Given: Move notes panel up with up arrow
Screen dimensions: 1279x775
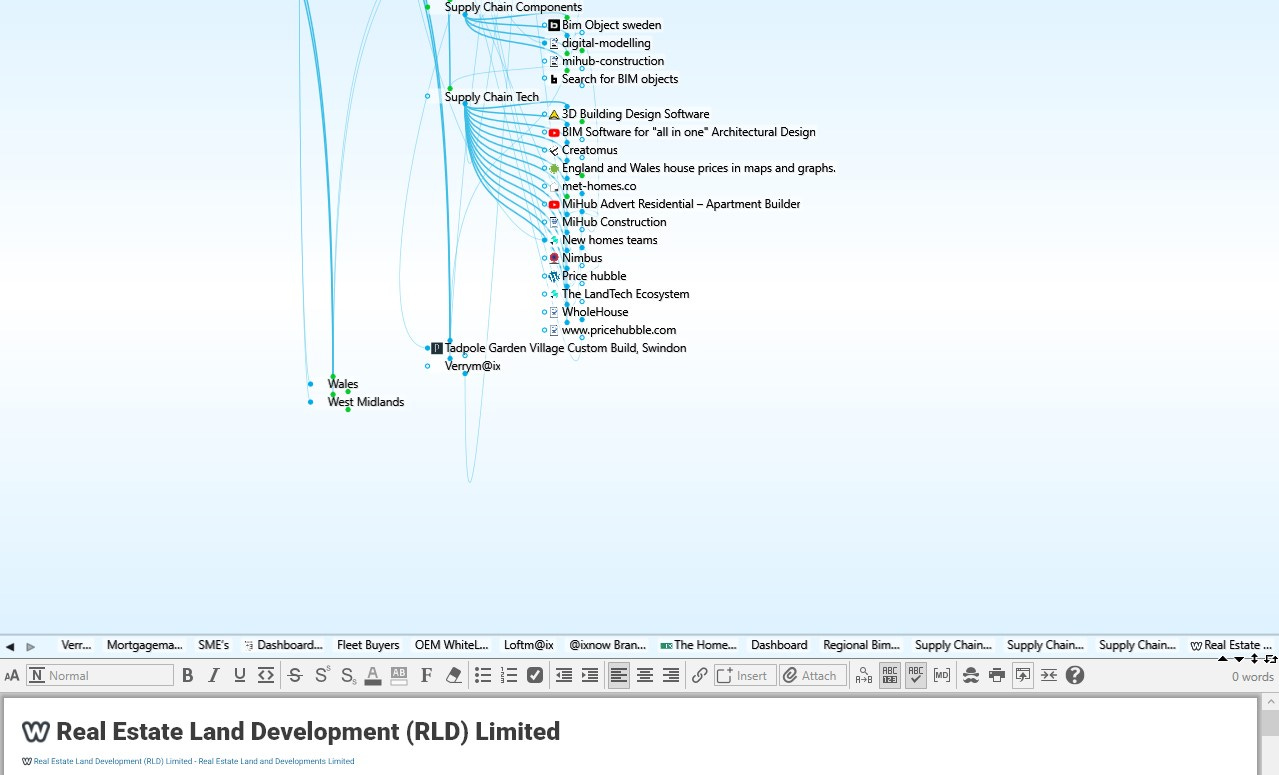Looking at the screenshot, I should (1222, 659).
